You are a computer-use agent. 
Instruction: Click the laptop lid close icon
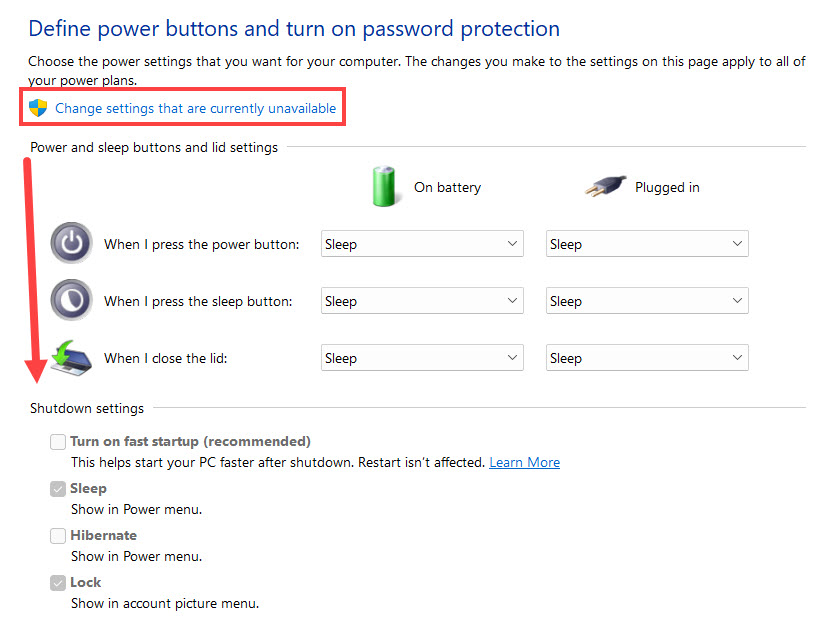click(x=72, y=358)
